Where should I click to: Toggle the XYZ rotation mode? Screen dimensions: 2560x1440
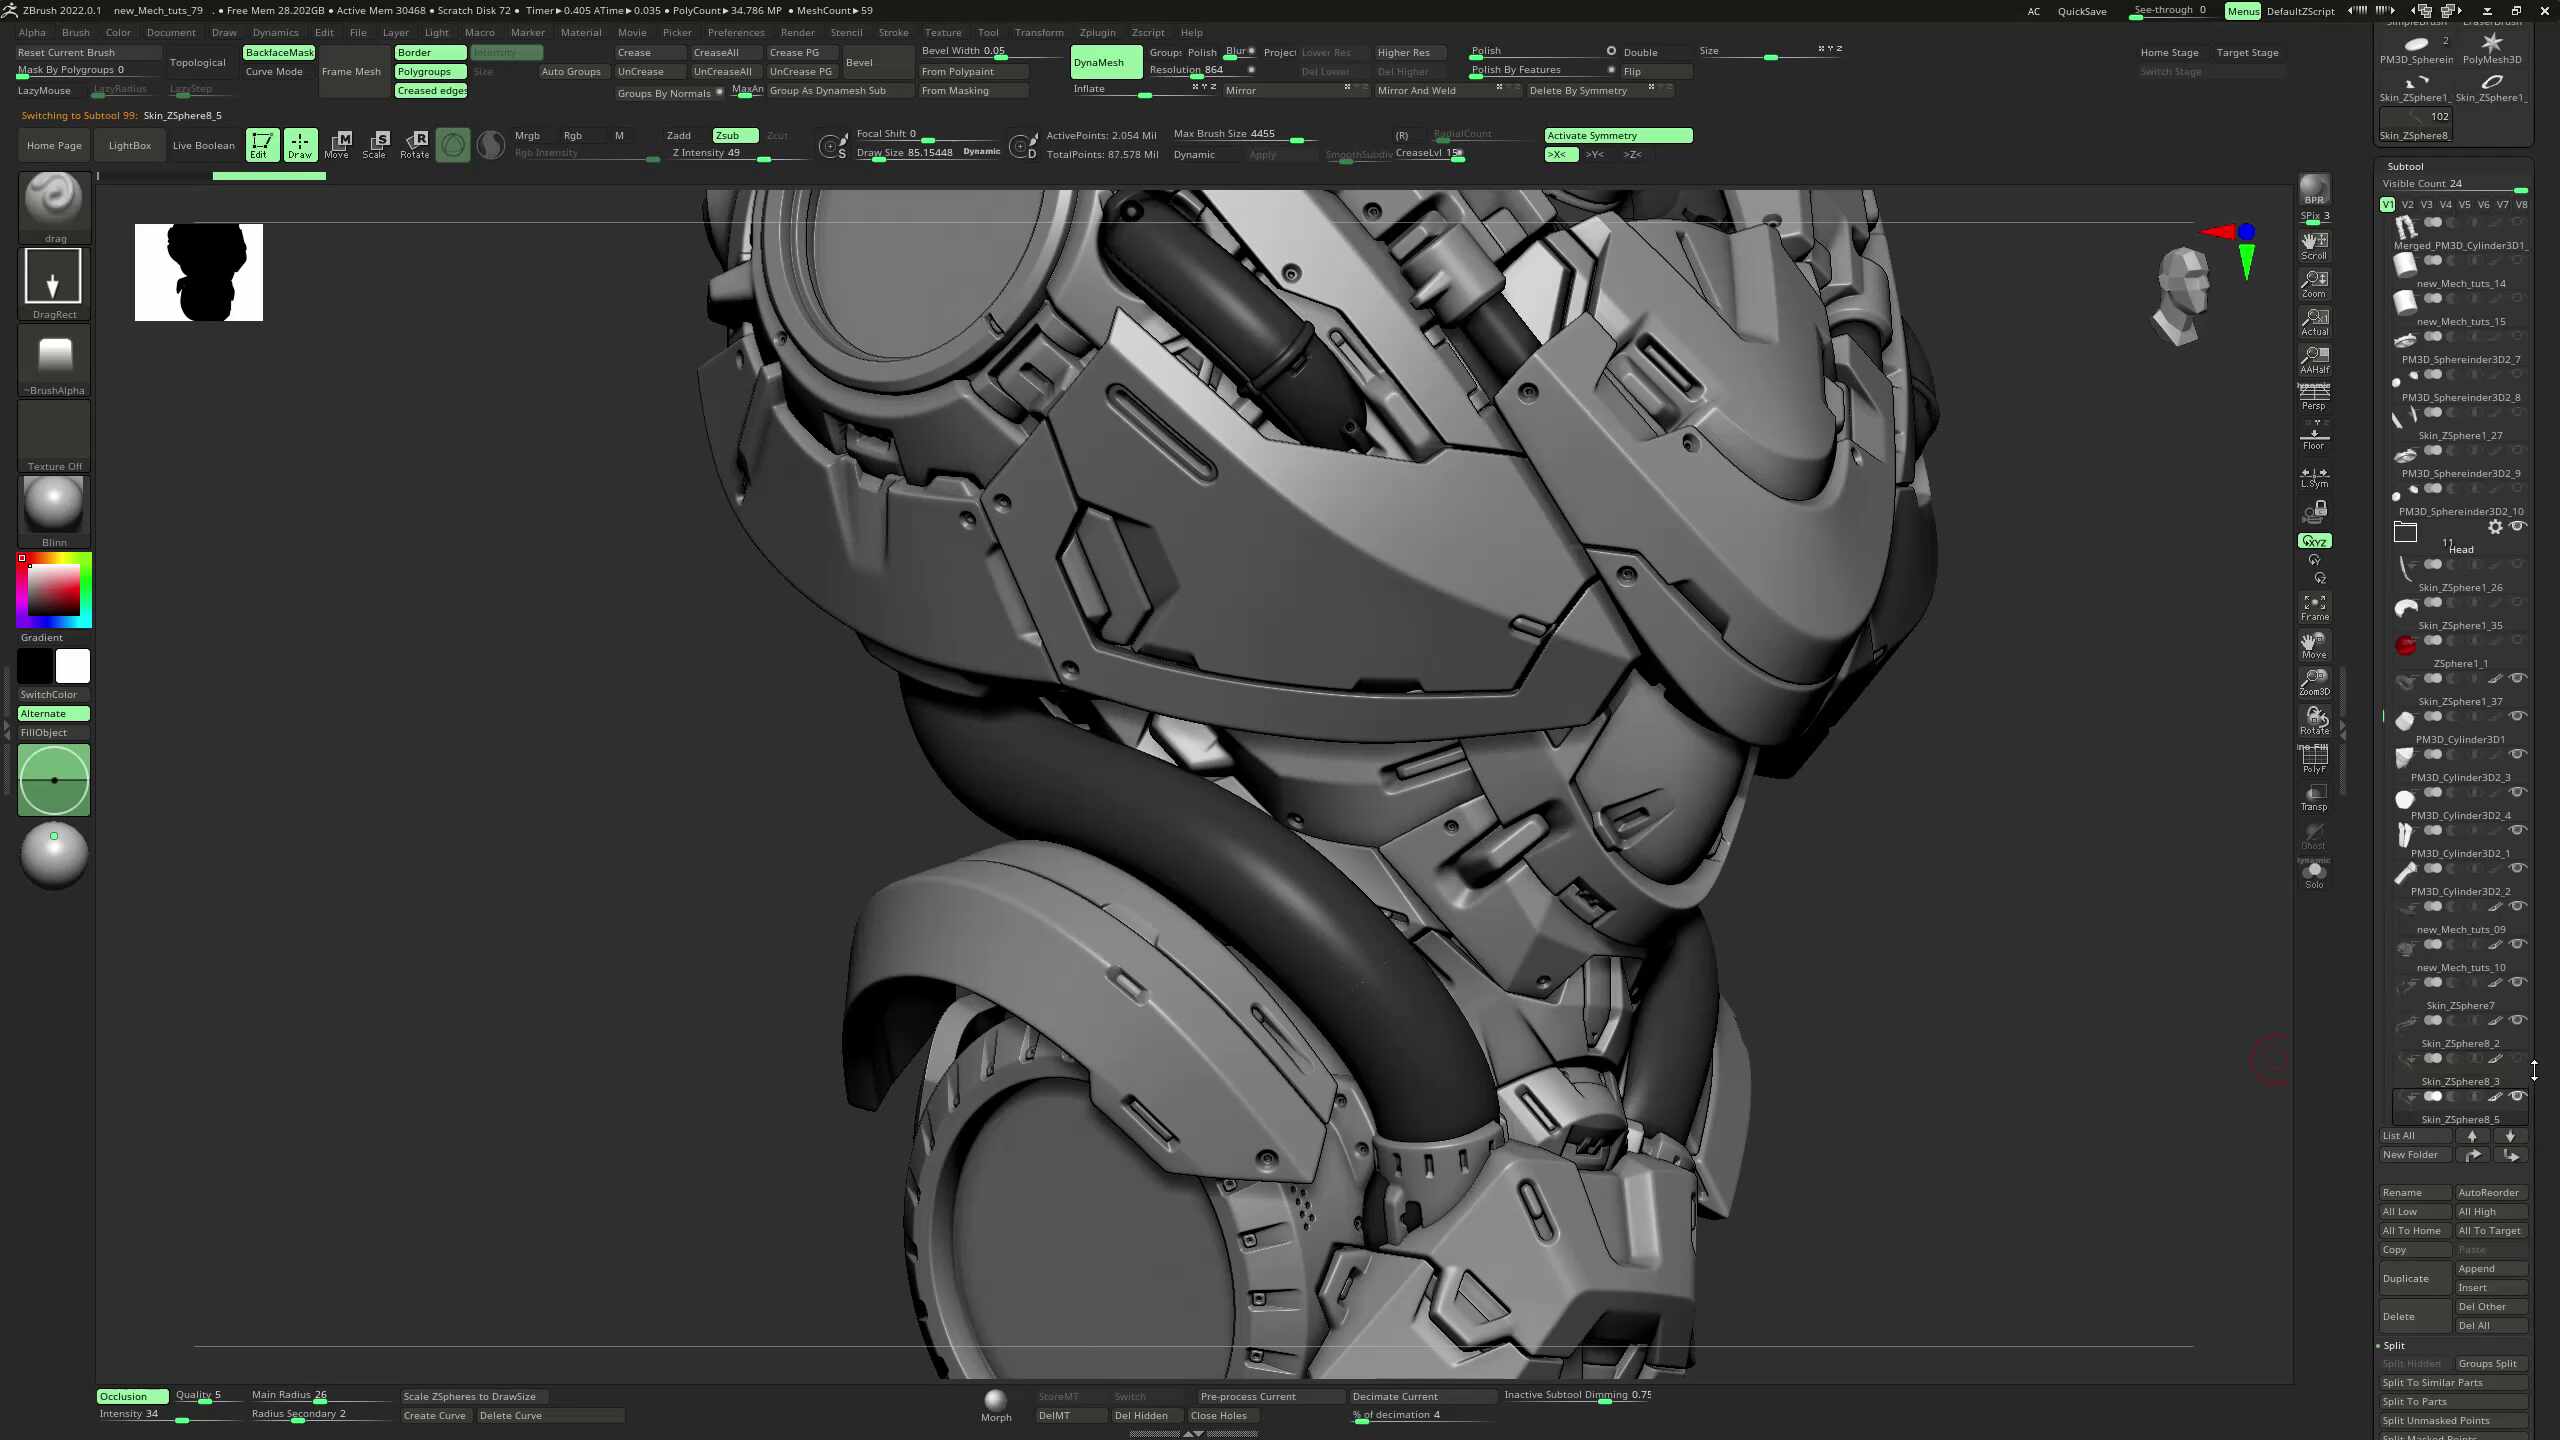[x=2314, y=541]
